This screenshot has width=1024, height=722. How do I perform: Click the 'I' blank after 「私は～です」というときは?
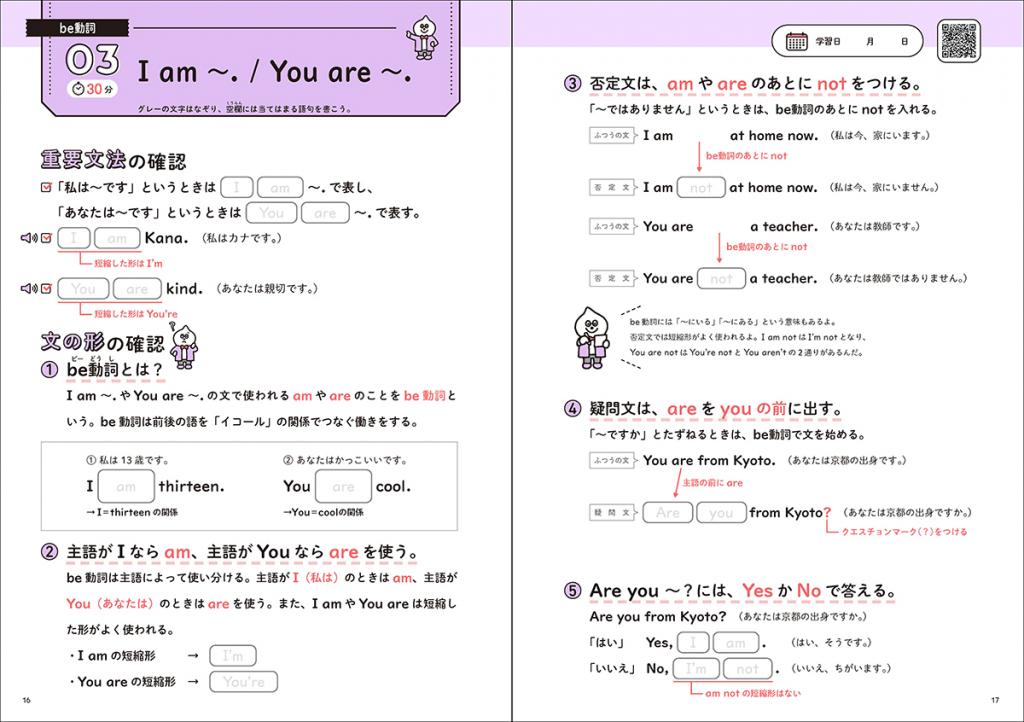coord(236,188)
